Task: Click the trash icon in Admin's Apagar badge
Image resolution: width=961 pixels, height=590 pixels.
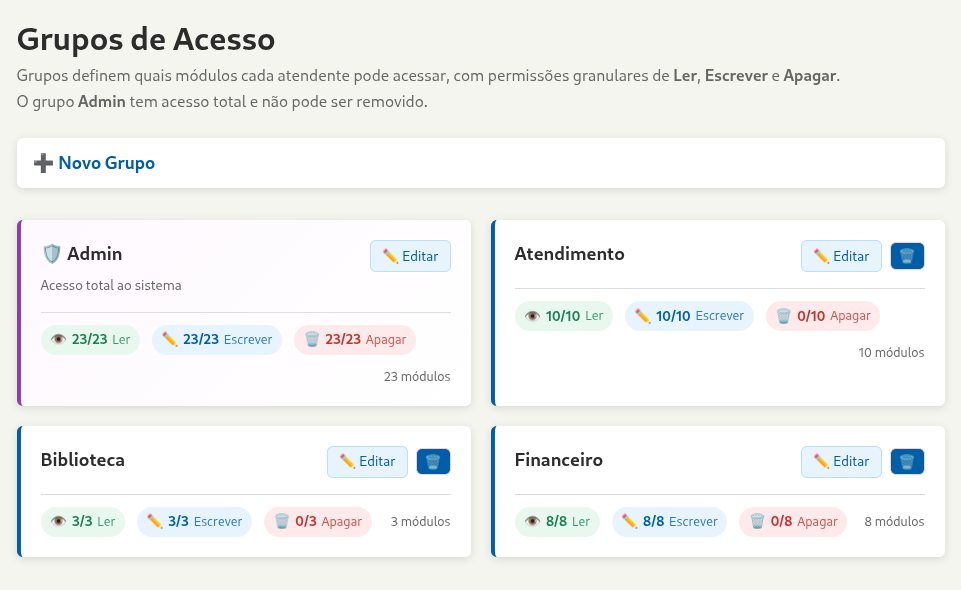Action: [311, 339]
